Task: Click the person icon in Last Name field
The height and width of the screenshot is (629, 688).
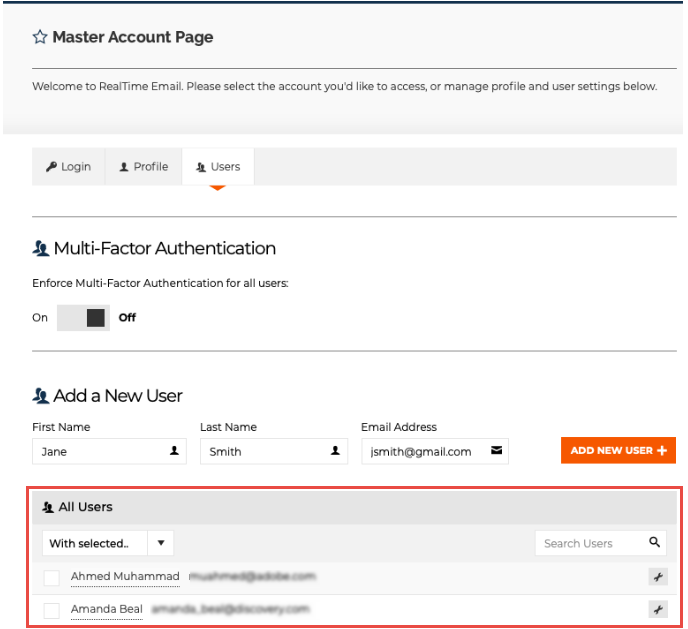Action: coord(336,451)
